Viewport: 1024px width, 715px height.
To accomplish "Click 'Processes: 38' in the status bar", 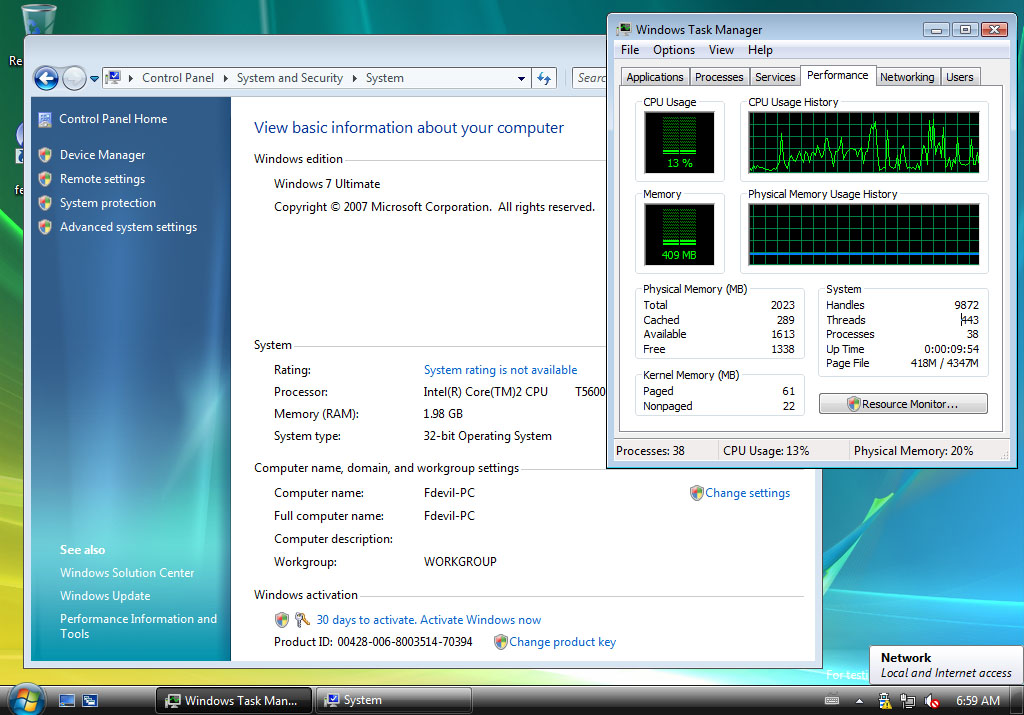I will pyautogui.click(x=650, y=451).
